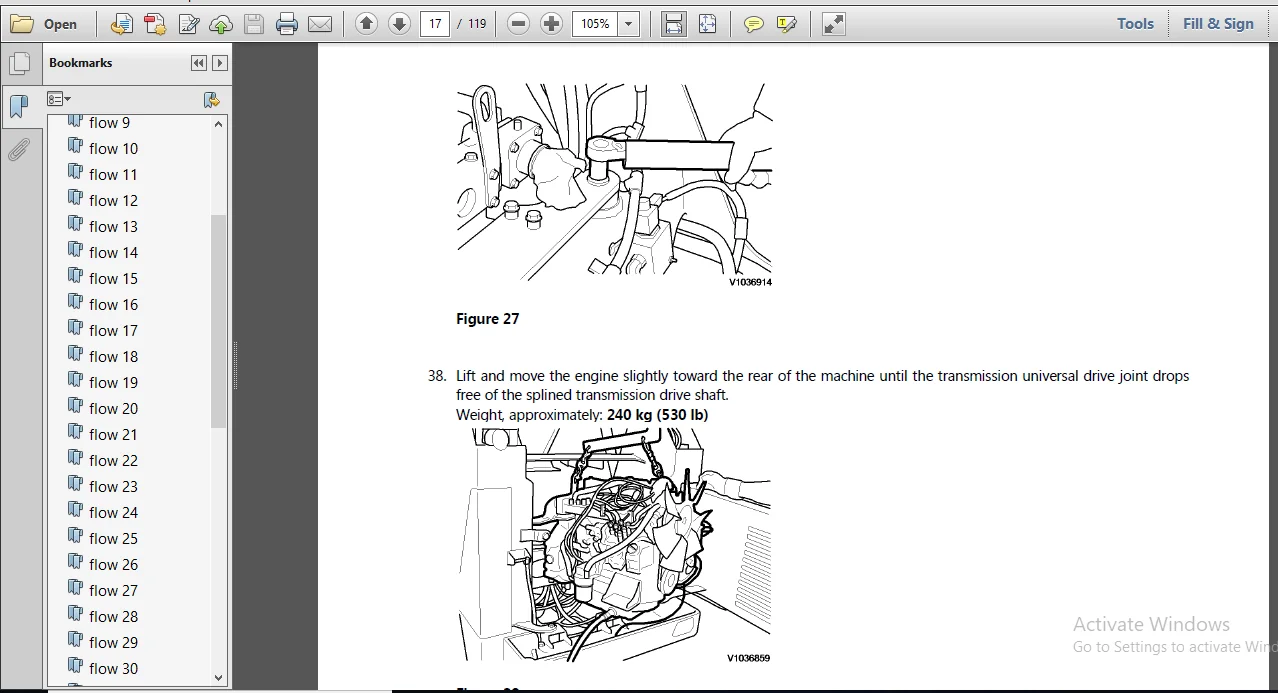Screen dimensions: 1278x693
Task: Click the Export PDF icon
Action: coord(155,24)
